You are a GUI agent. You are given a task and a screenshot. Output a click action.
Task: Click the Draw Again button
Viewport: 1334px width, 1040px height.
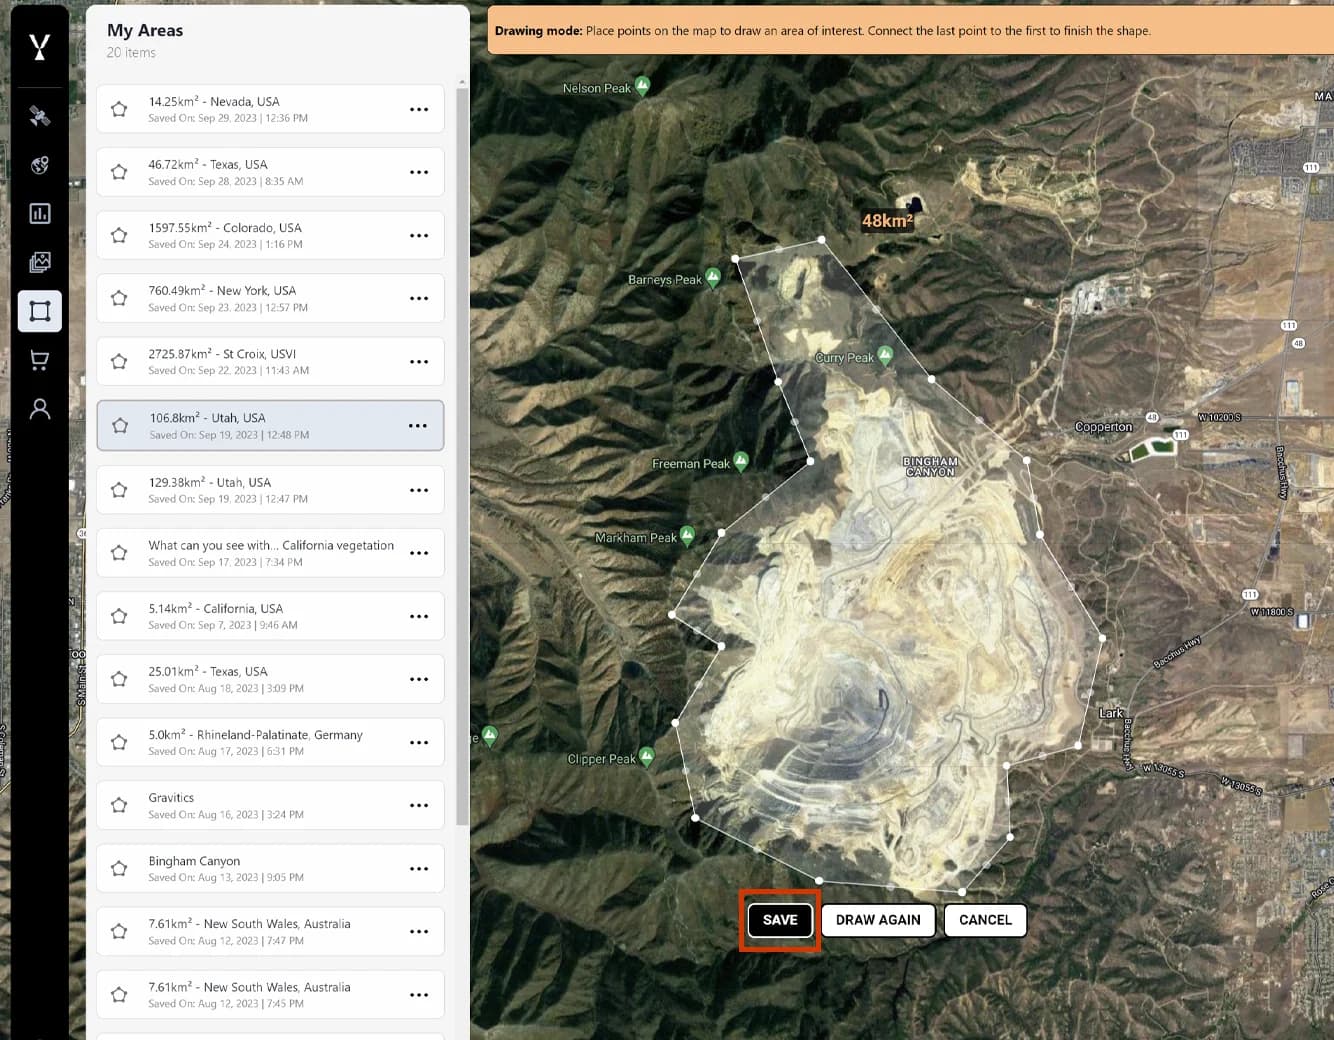coord(878,920)
